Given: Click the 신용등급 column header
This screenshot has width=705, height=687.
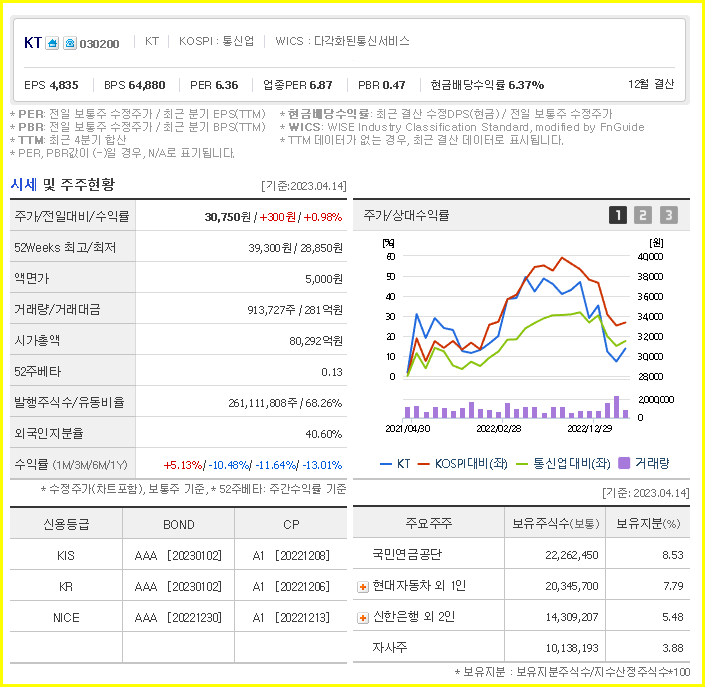Looking at the screenshot, I should [66, 525].
